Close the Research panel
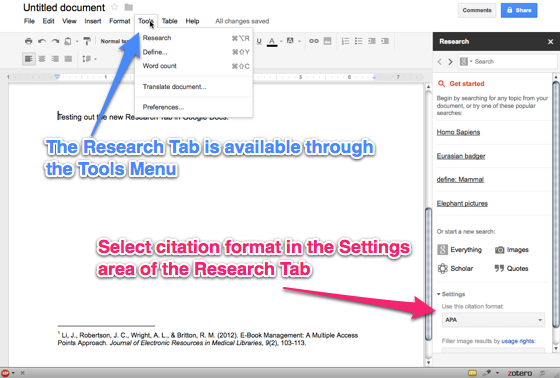Image resolution: width=560 pixels, height=378 pixels. click(x=550, y=42)
